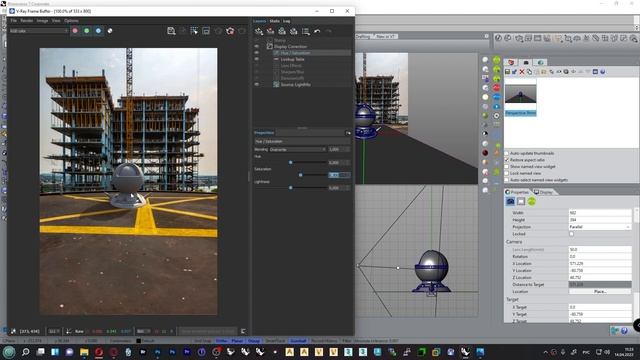The image size is (640, 360).
Task: Toggle Ortho in Rhino status bar
Action: (222, 340)
